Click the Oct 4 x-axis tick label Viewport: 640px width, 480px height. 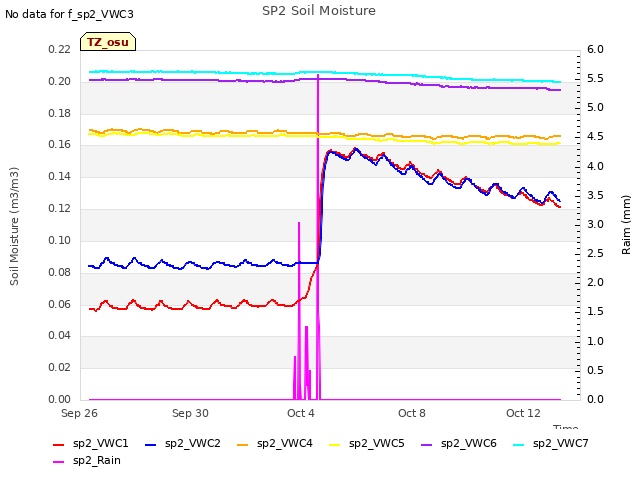(301, 413)
